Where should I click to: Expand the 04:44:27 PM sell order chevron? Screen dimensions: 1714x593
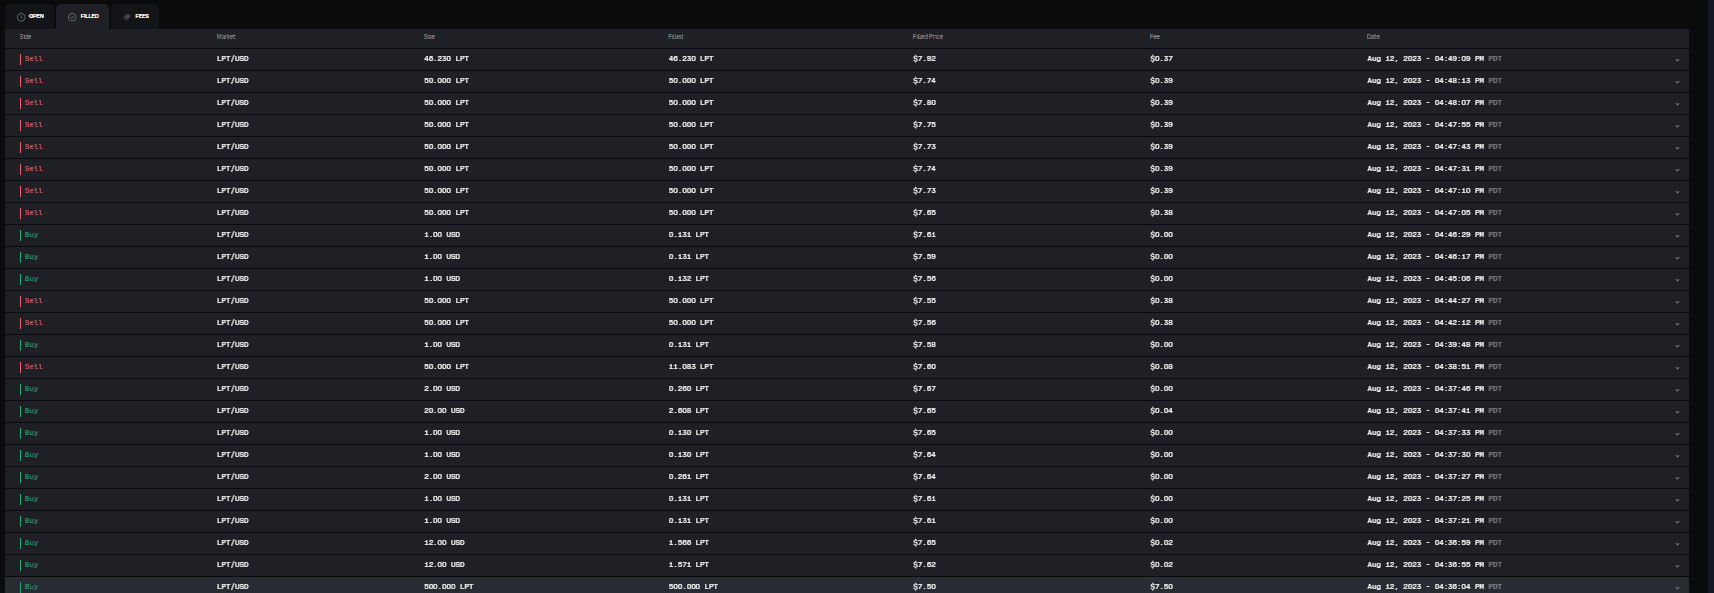tap(1677, 302)
